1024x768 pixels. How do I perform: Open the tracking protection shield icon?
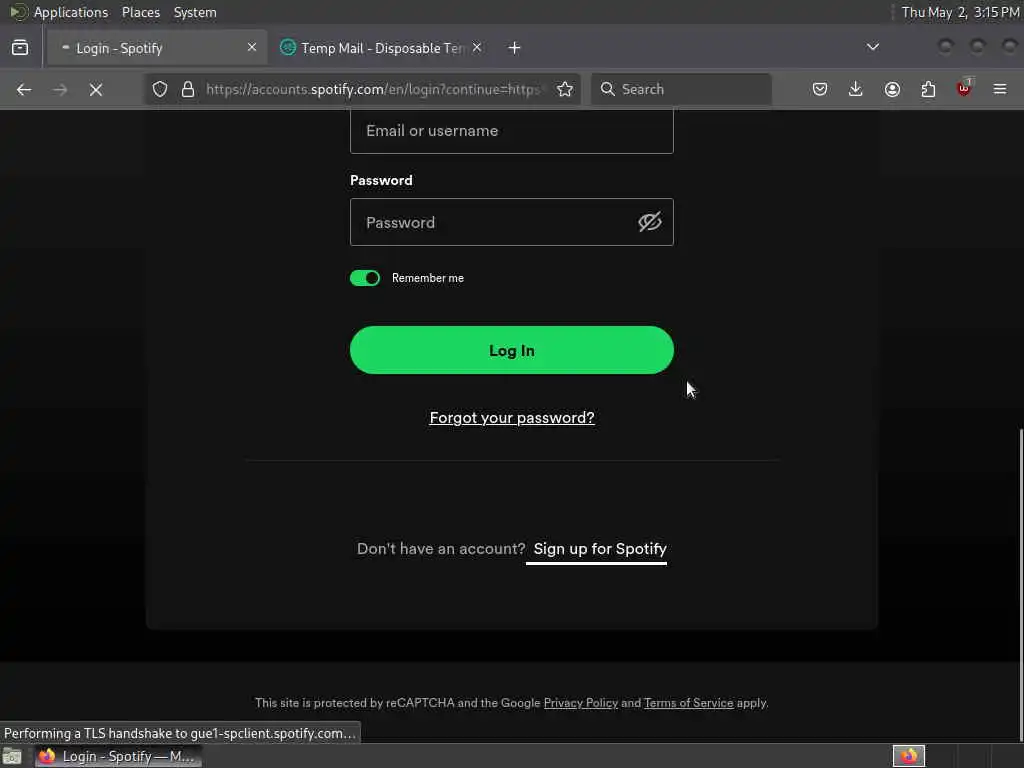click(160, 89)
